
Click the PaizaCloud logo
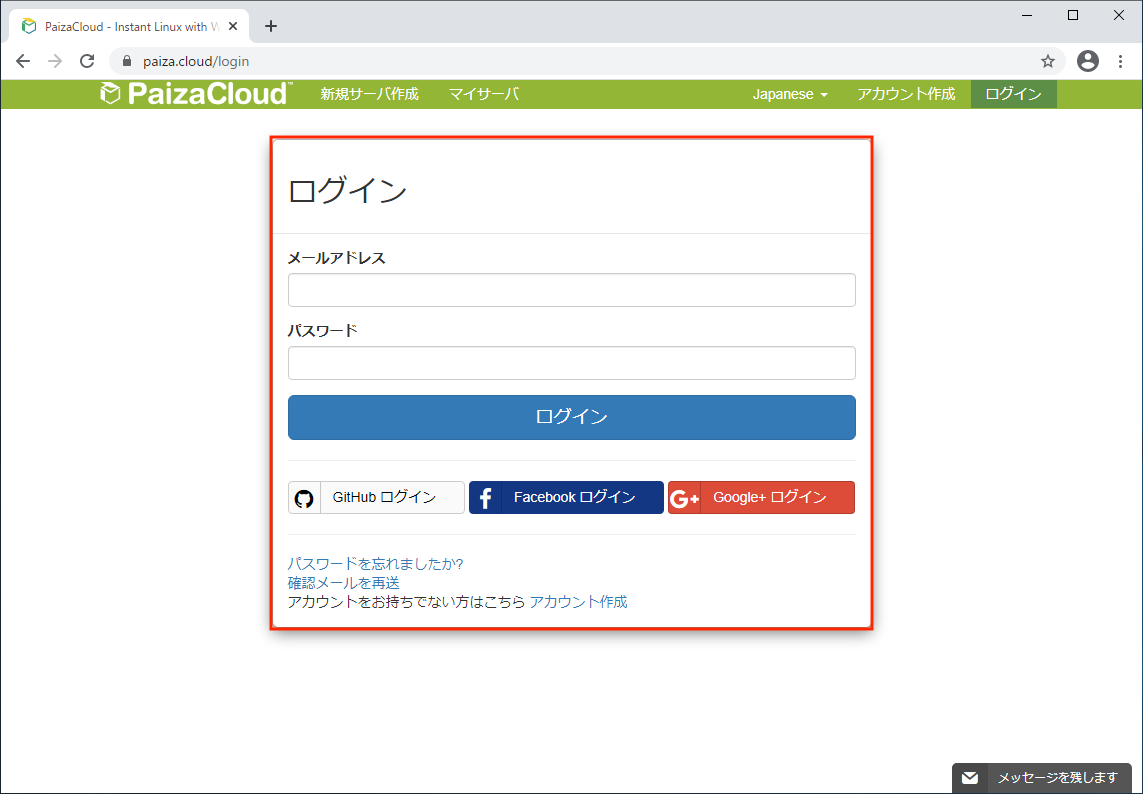coord(196,93)
